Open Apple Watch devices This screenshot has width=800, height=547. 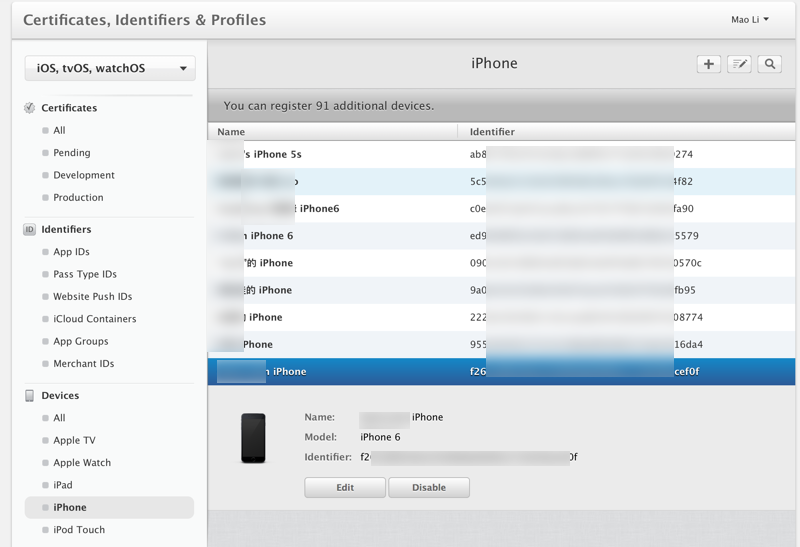pyautogui.click(x=82, y=463)
